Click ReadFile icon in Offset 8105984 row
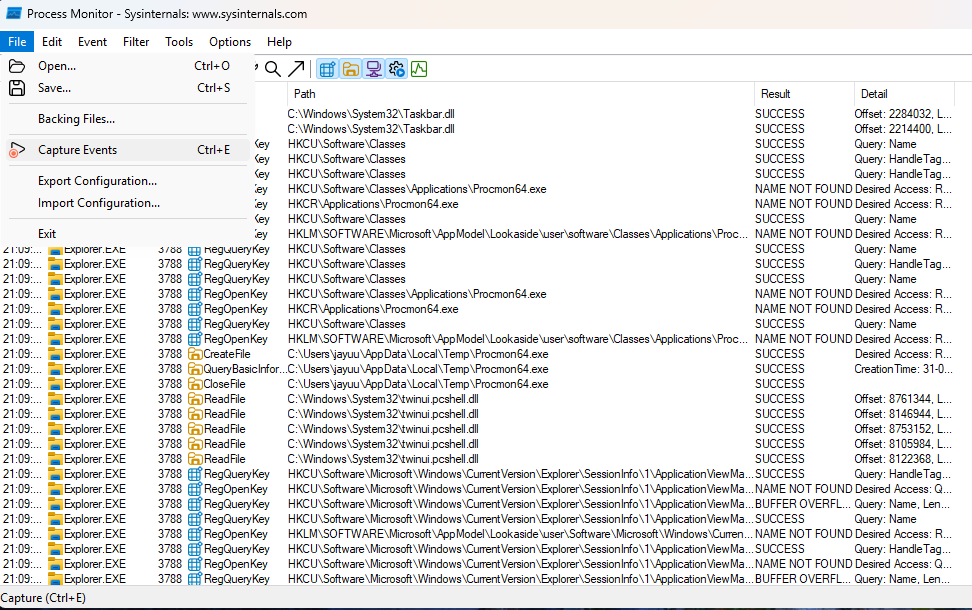This screenshot has width=972, height=610. [x=195, y=444]
